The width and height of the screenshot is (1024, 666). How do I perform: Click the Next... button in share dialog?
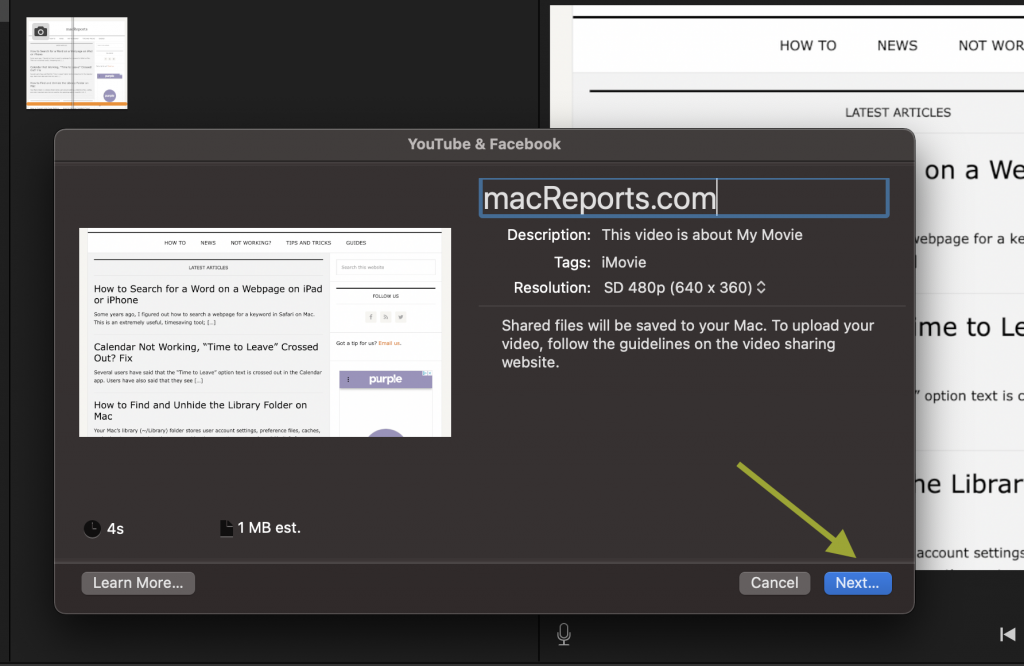click(x=857, y=583)
